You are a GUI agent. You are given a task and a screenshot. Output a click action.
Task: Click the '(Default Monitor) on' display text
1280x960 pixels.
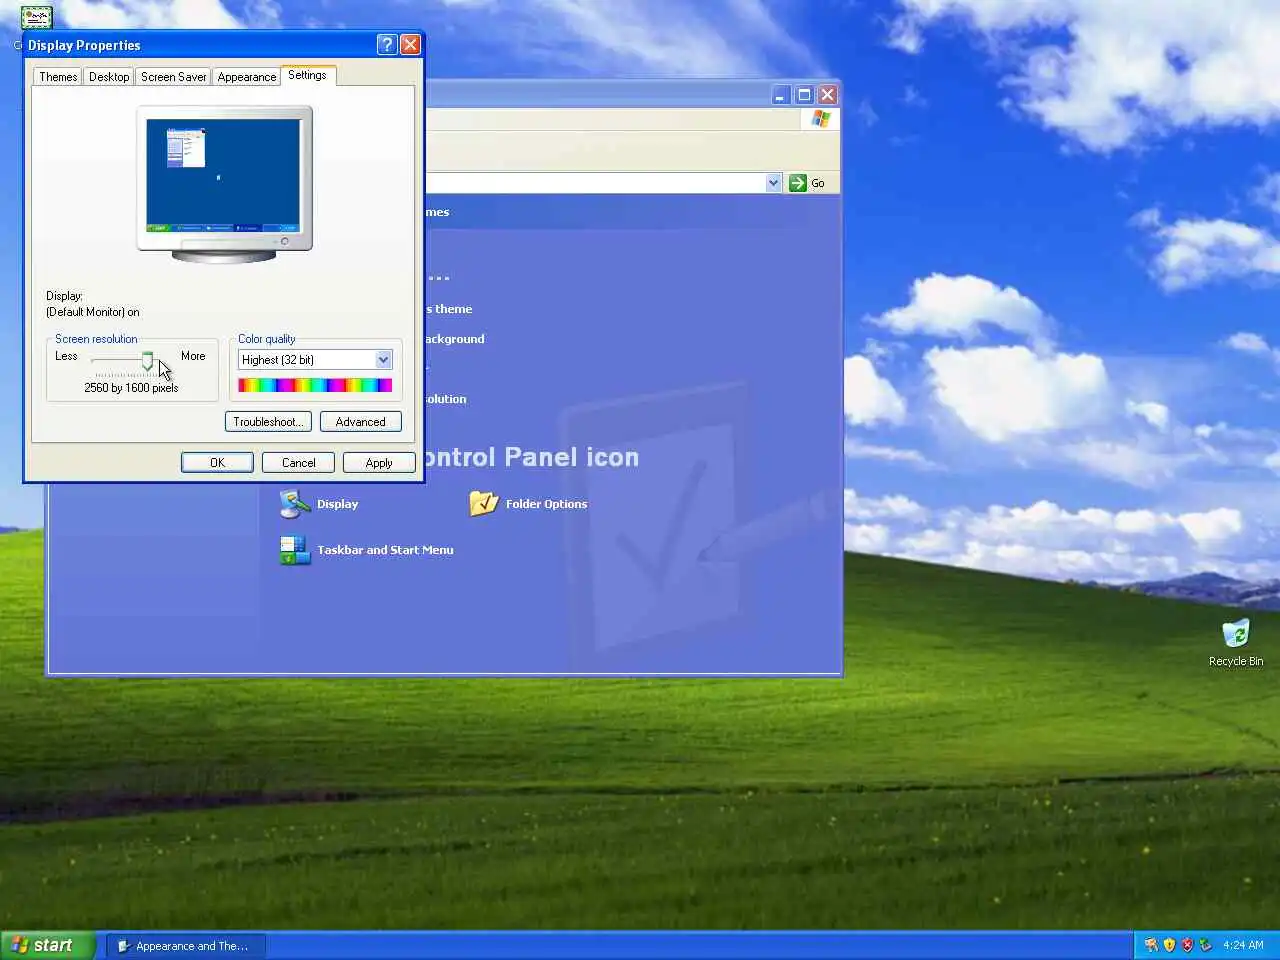[x=93, y=312]
